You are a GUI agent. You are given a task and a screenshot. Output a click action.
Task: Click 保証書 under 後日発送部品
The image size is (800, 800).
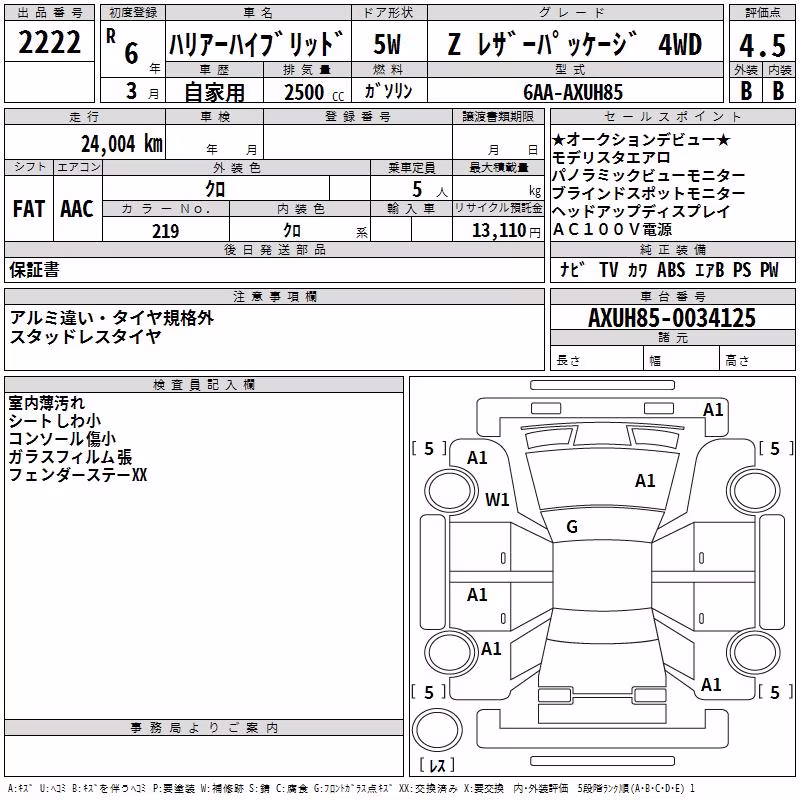(34, 270)
